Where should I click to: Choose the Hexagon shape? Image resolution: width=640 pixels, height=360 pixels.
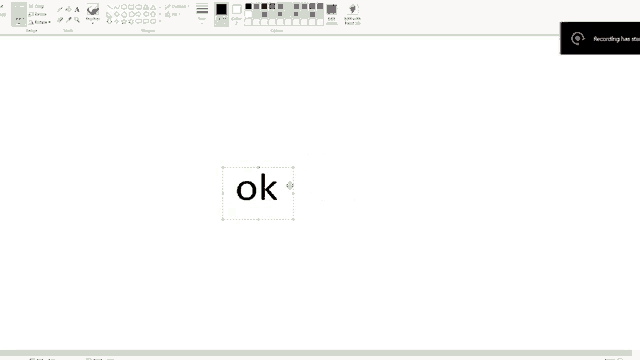click(x=131, y=14)
